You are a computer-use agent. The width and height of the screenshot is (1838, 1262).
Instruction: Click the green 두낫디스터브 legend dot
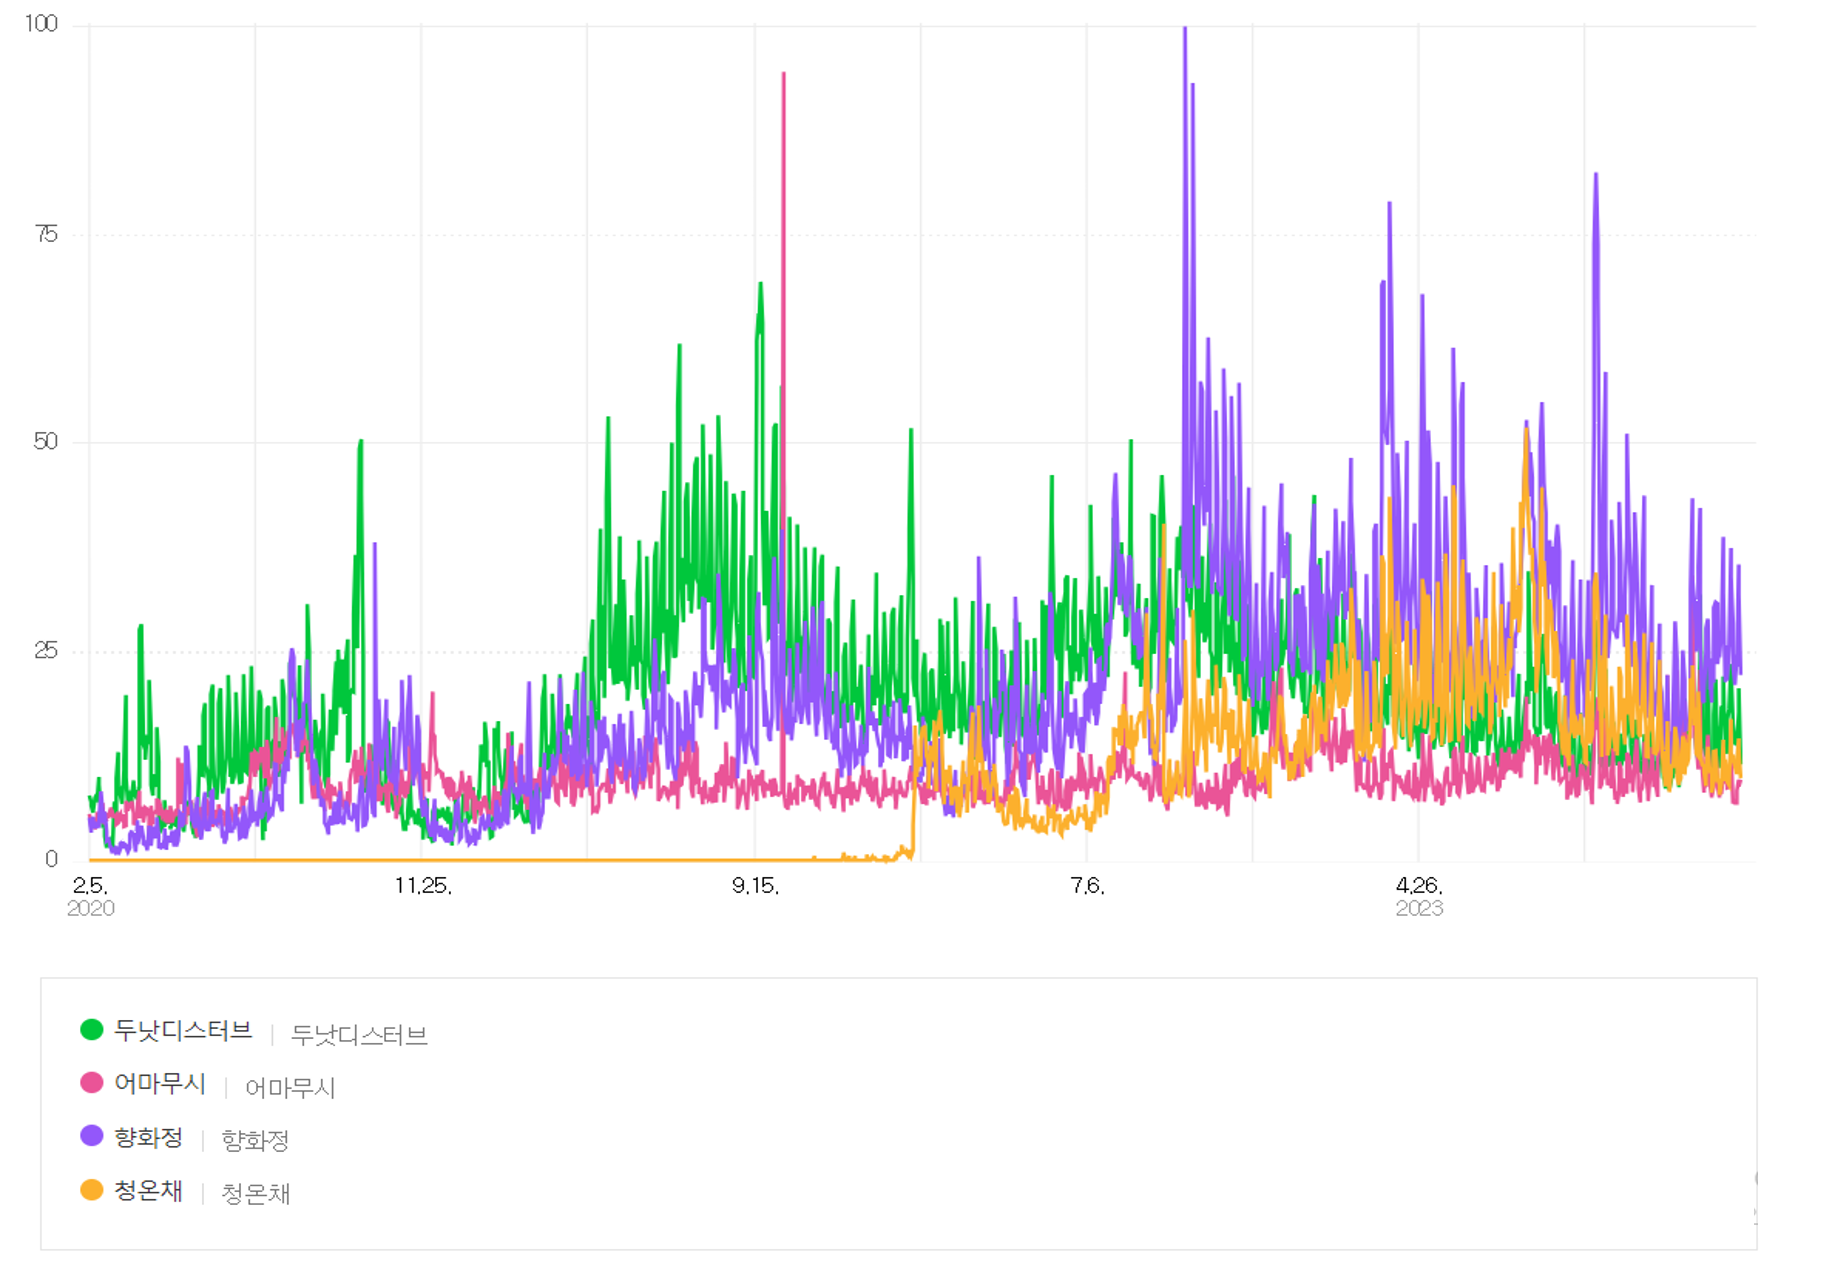tap(91, 1030)
